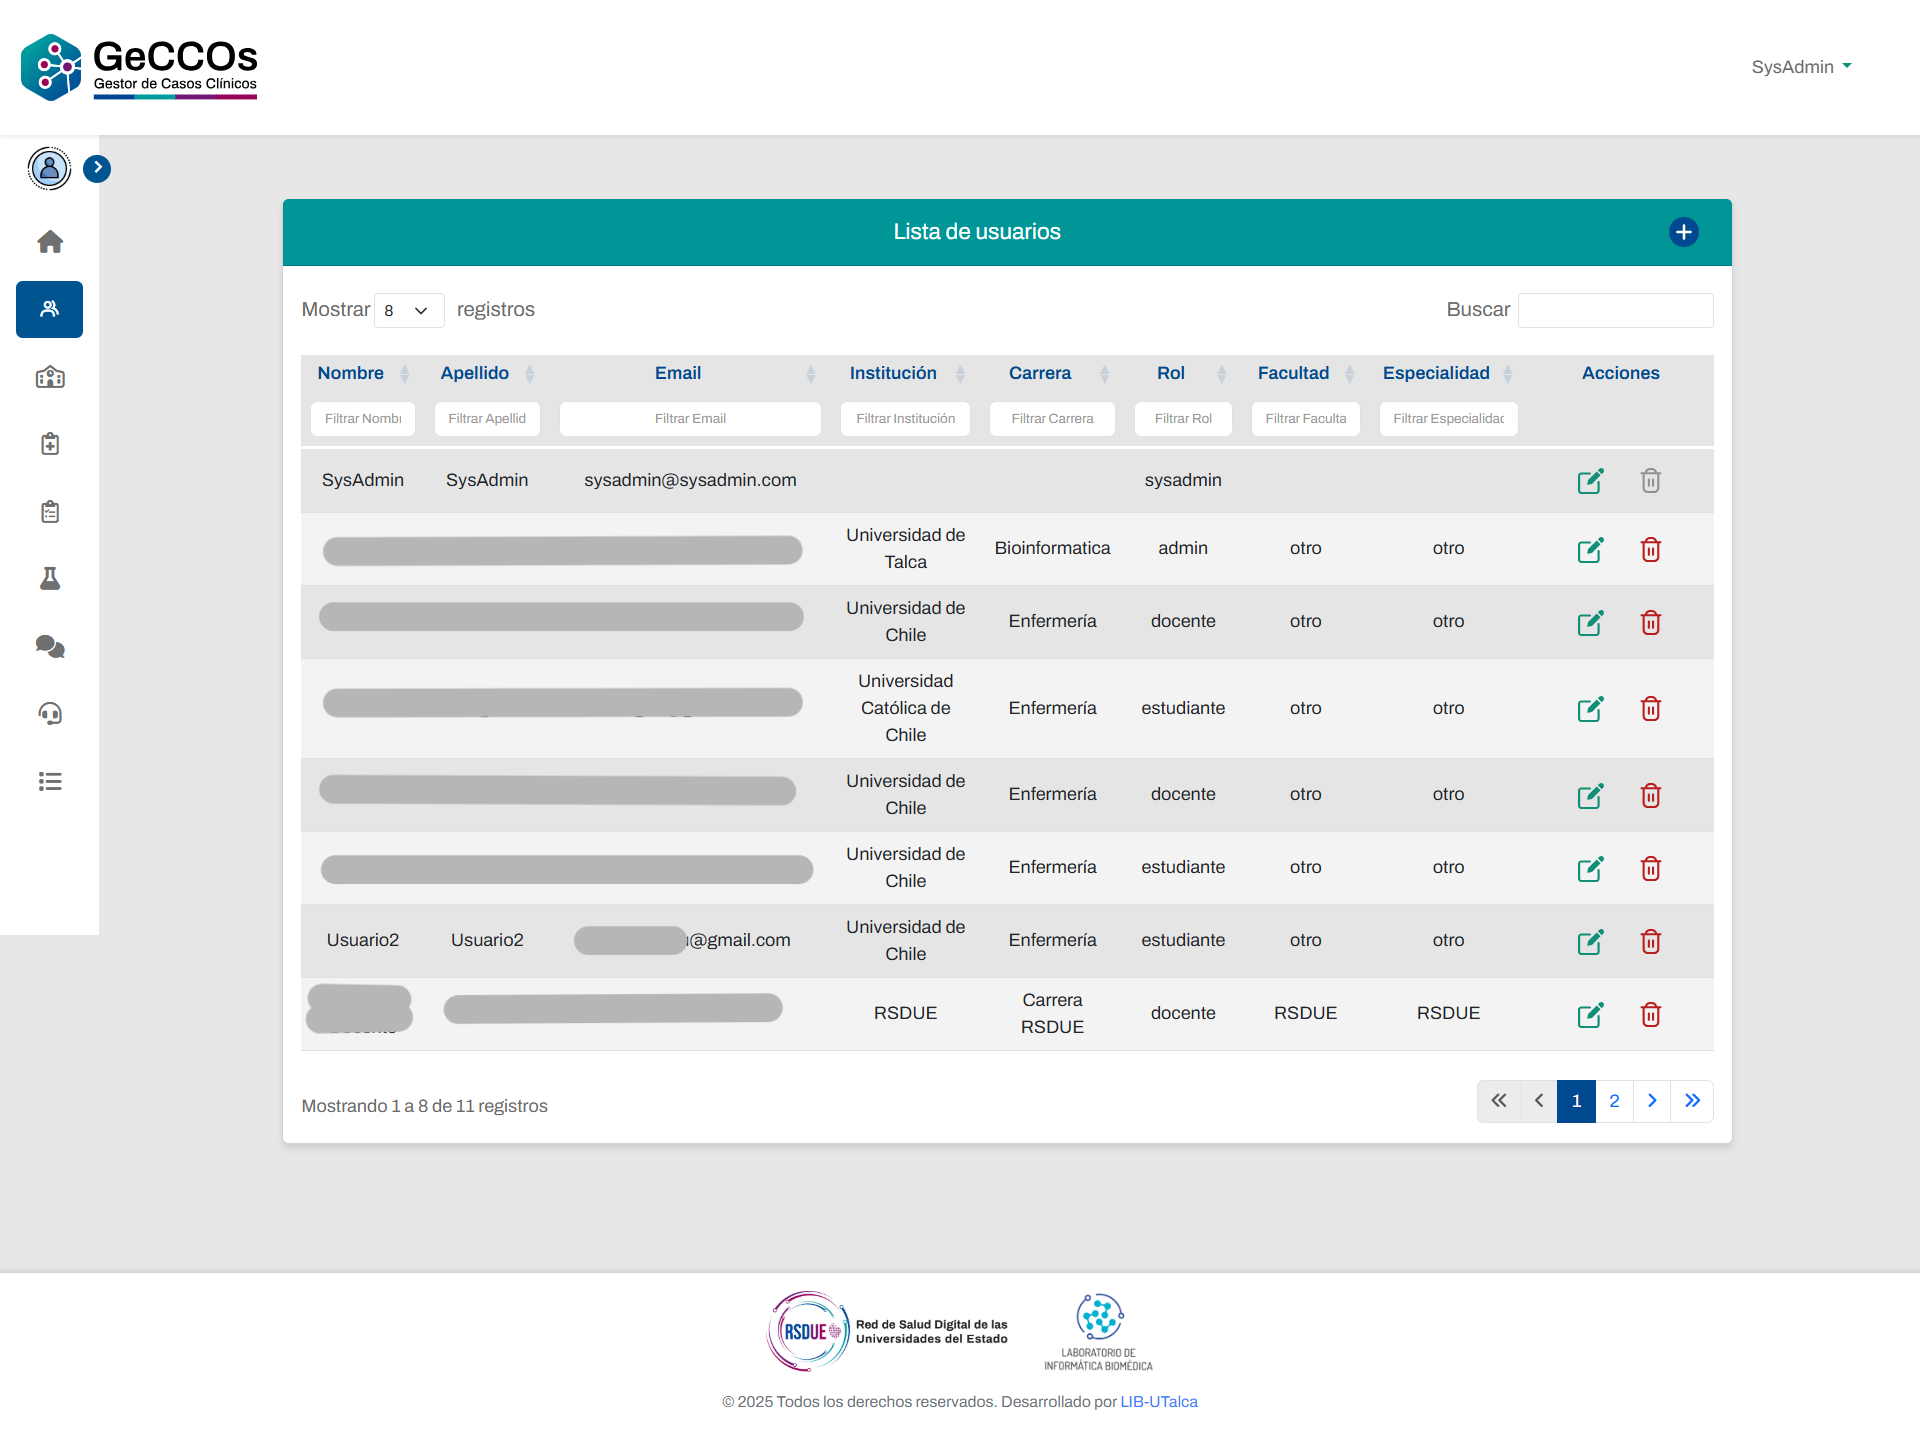
Task: Go to next page of results
Action: 1652,1101
